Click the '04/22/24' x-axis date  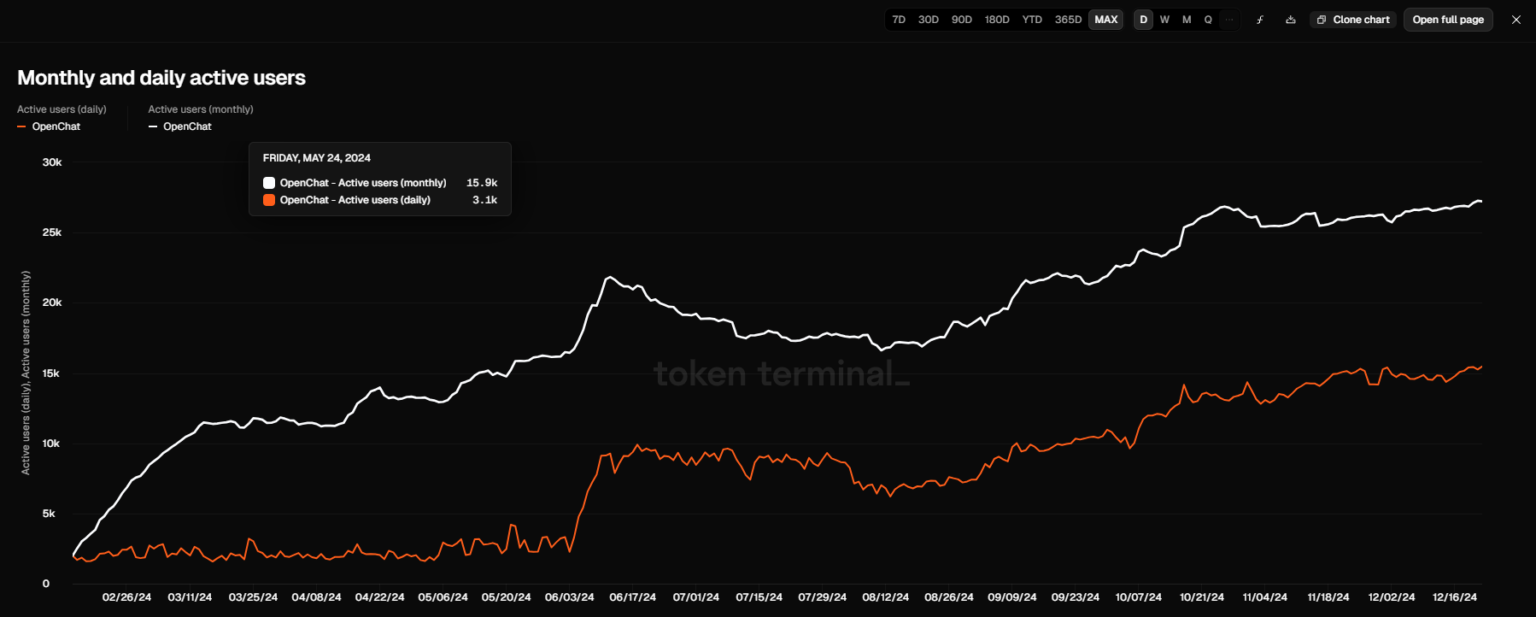[380, 597]
